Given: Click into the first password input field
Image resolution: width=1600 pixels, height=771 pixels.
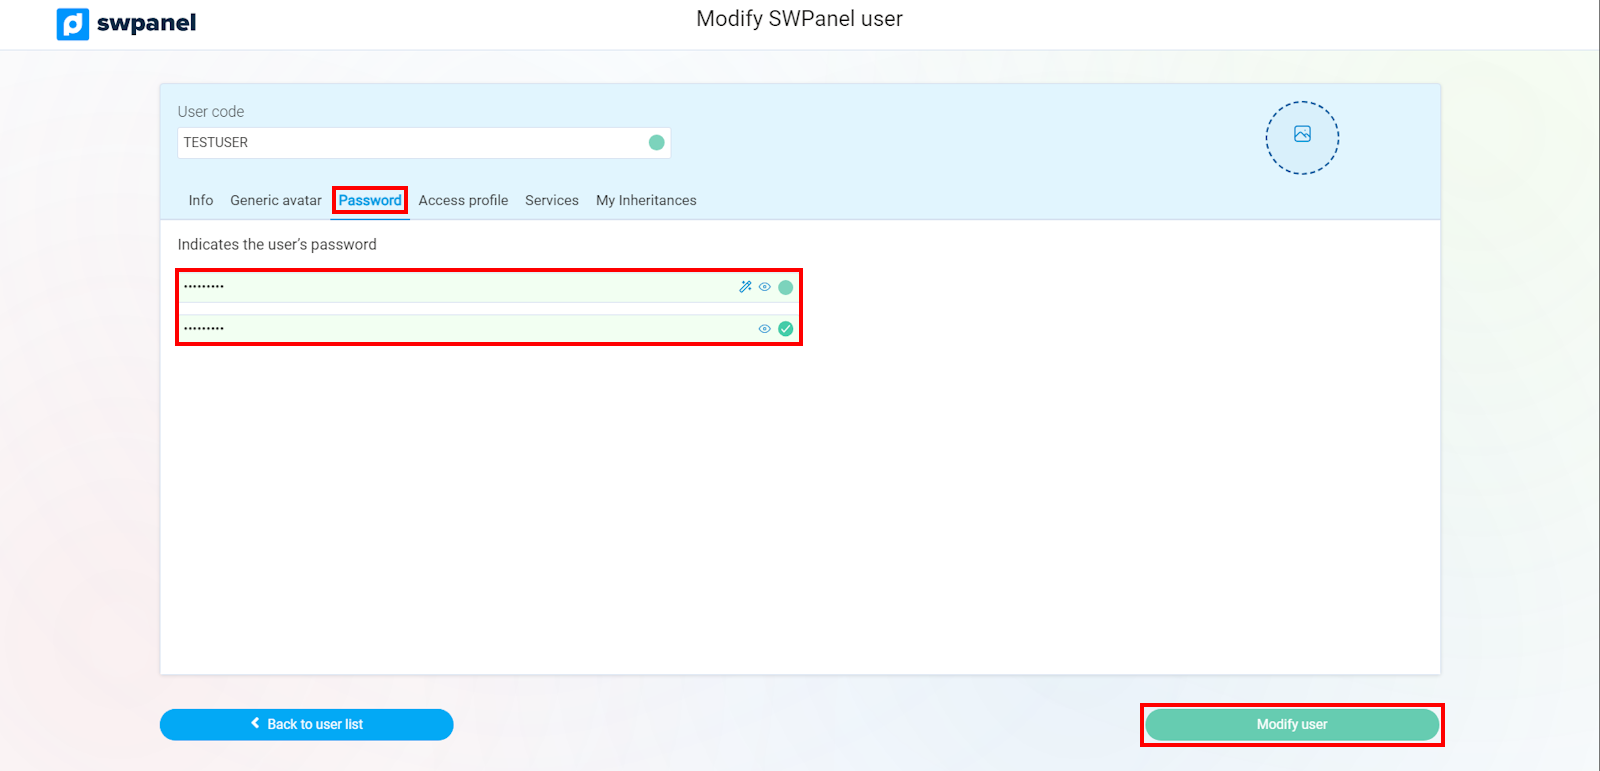Looking at the screenshot, I should pyautogui.click(x=450, y=288).
